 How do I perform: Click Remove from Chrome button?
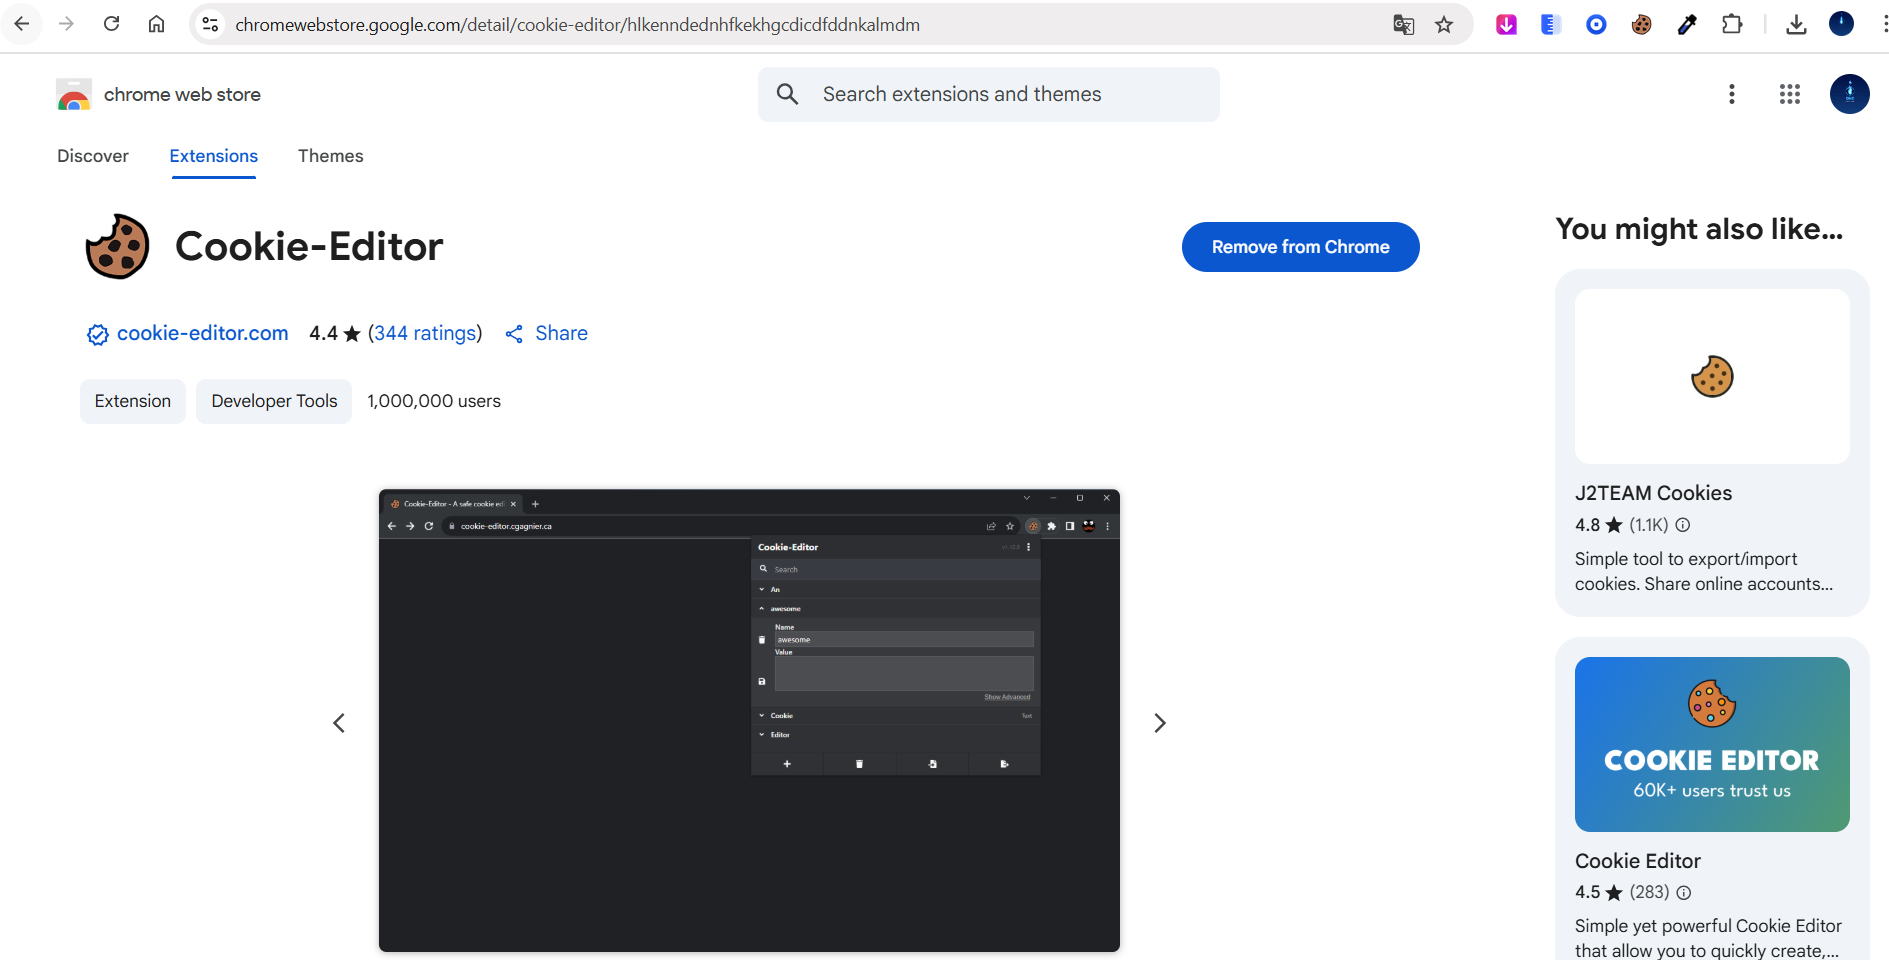pyautogui.click(x=1301, y=247)
